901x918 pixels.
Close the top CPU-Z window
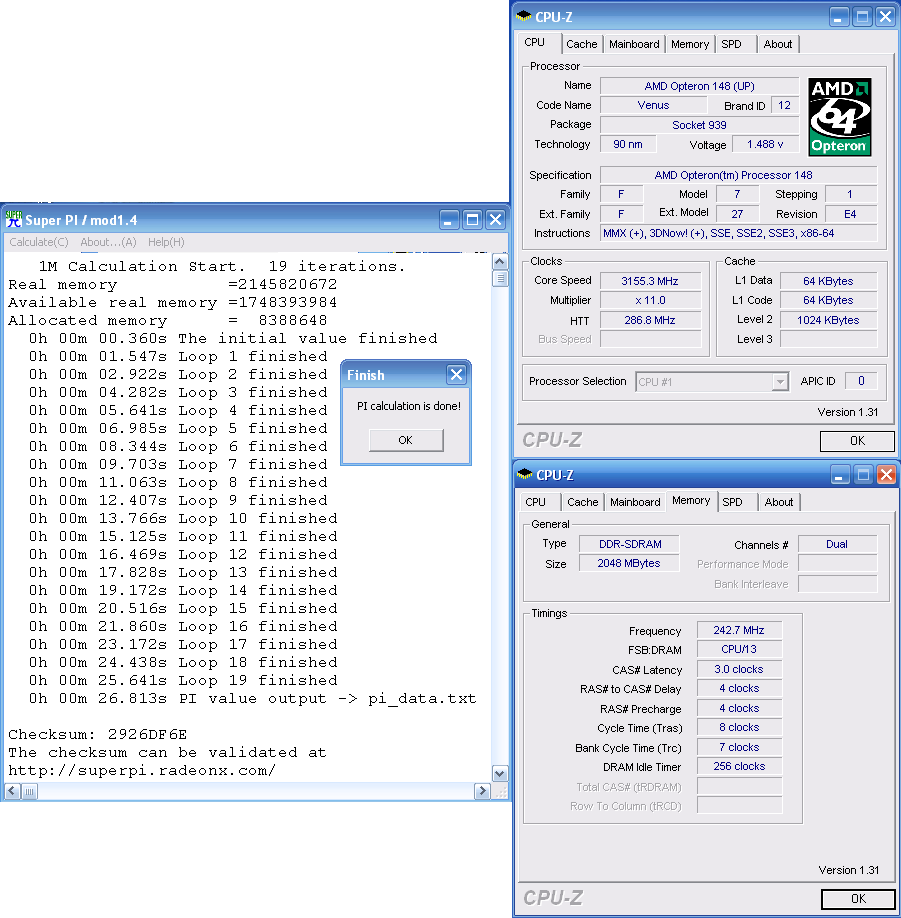(885, 16)
